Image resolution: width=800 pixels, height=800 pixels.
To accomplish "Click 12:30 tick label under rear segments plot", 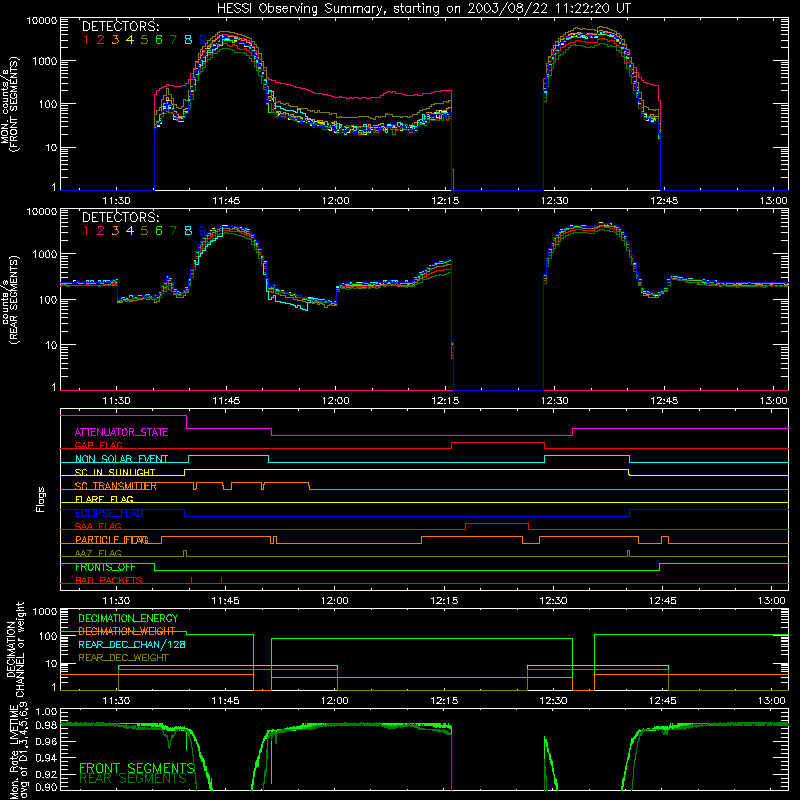I will click(x=555, y=401).
